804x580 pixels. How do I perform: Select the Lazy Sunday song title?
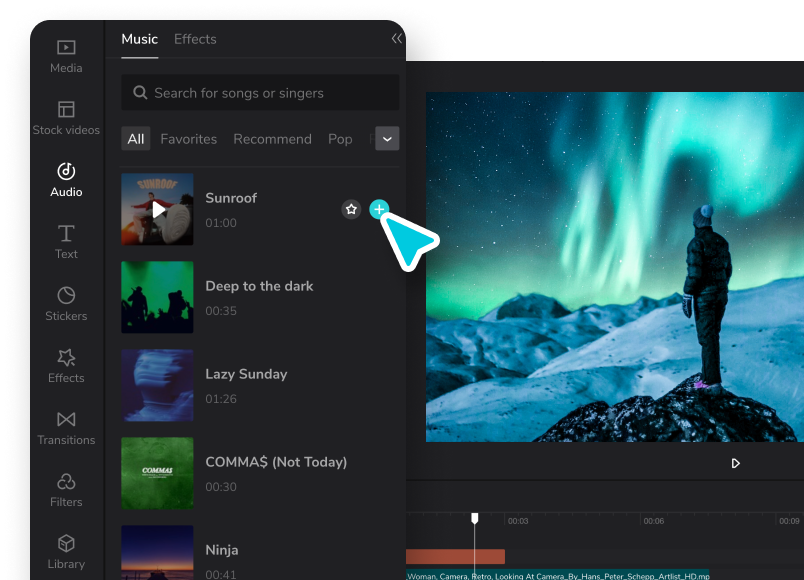[247, 374]
